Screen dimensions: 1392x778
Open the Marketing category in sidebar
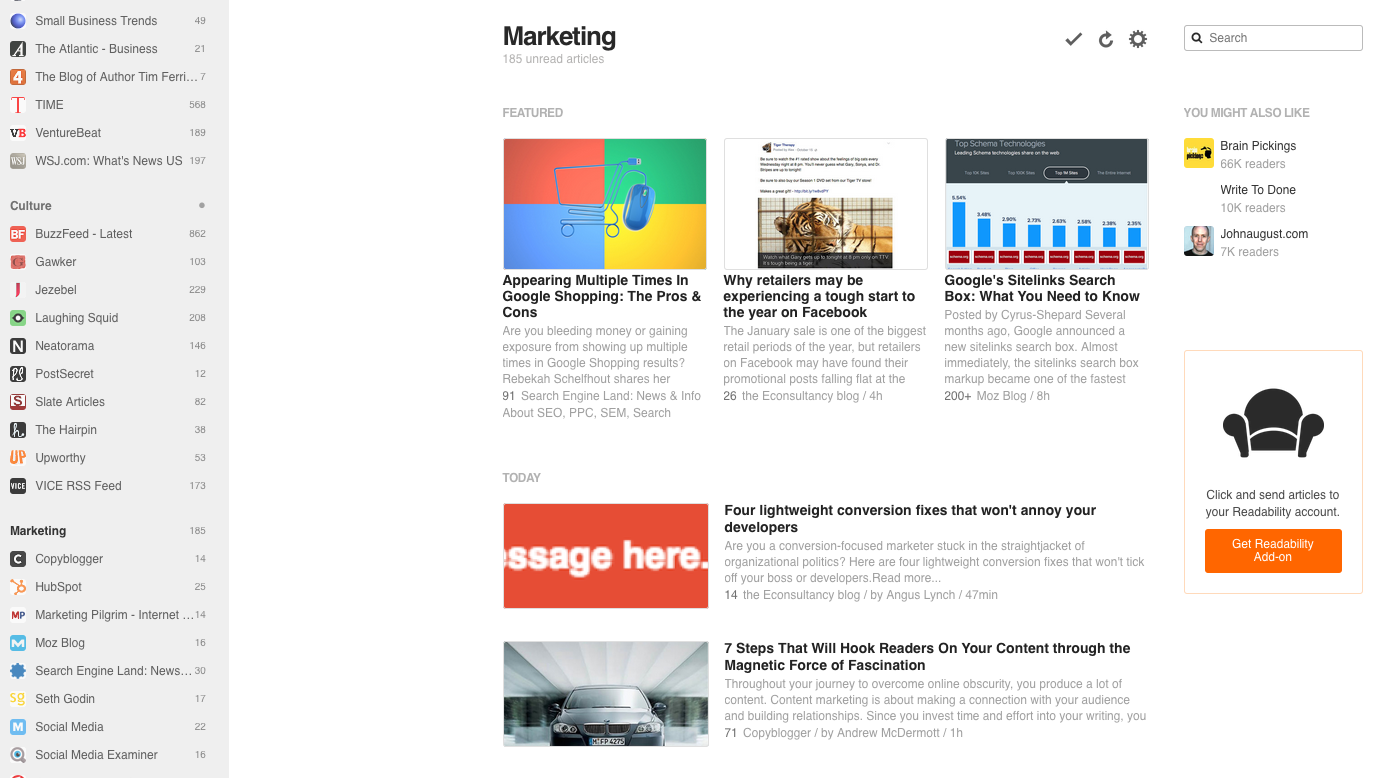coord(38,531)
